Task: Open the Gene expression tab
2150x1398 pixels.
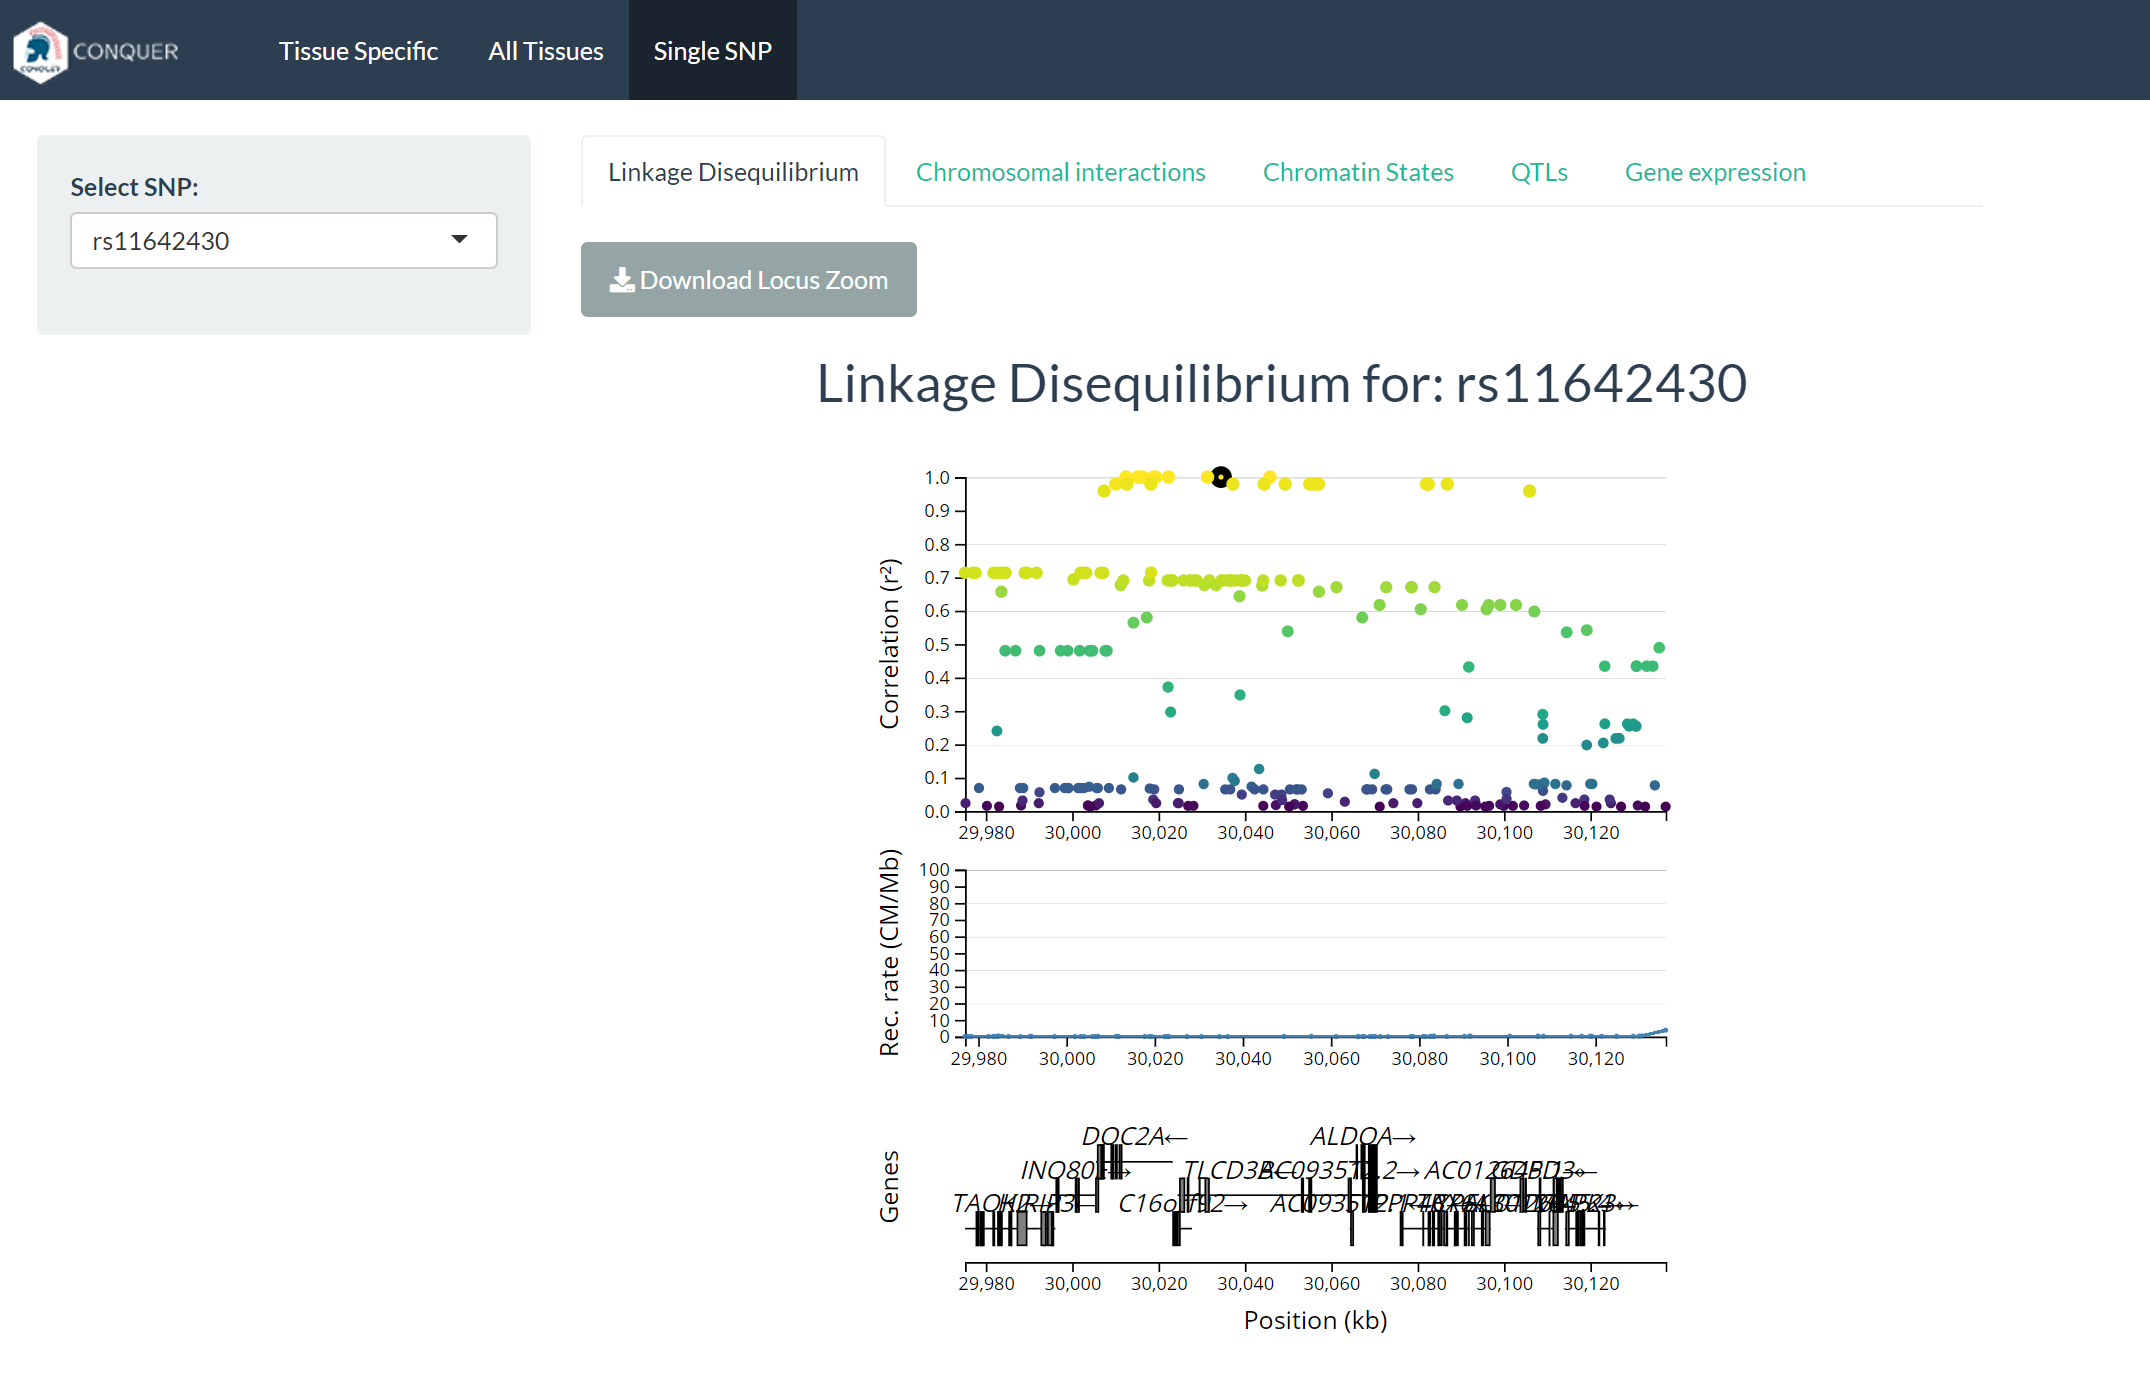Action: (x=1715, y=172)
